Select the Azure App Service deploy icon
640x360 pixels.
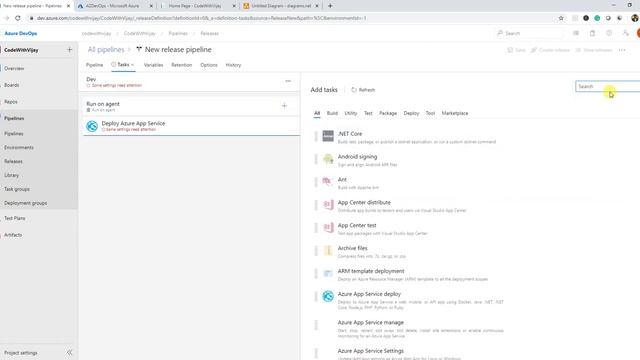coord(328,296)
